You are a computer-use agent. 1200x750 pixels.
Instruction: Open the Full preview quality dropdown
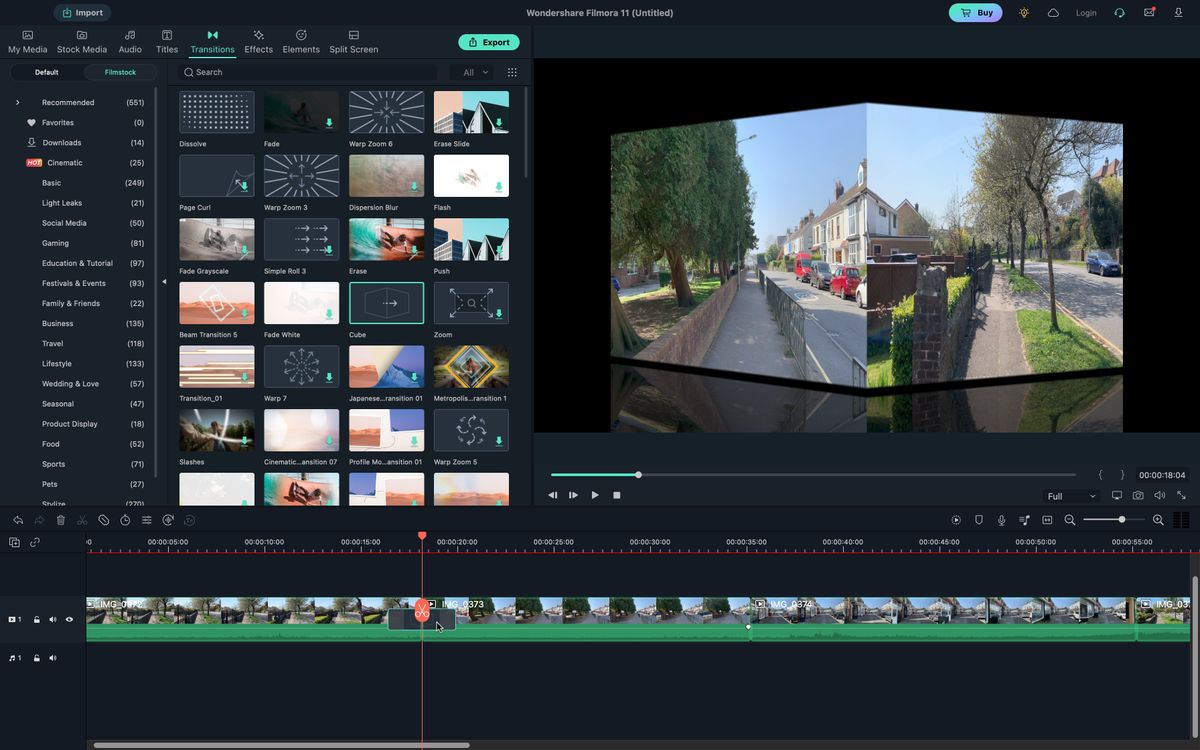1070,495
